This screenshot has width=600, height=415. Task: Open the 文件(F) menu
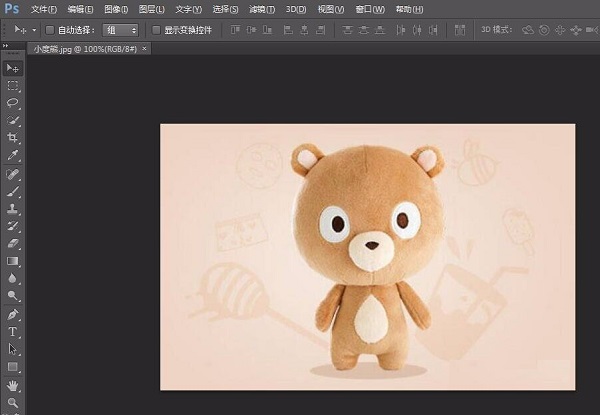pyautogui.click(x=43, y=9)
